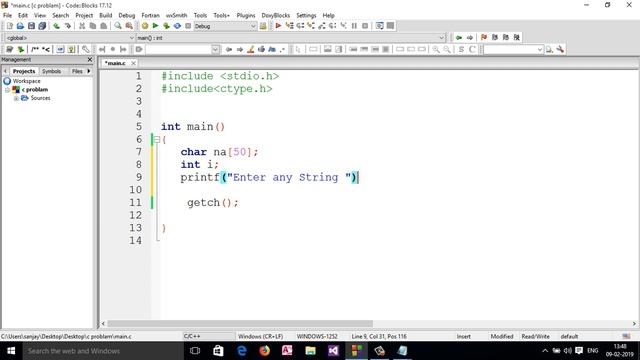640x360 pixels.
Task: Open the main() : int function dropdown
Action: pyautogui.click(x=290, y=38)
